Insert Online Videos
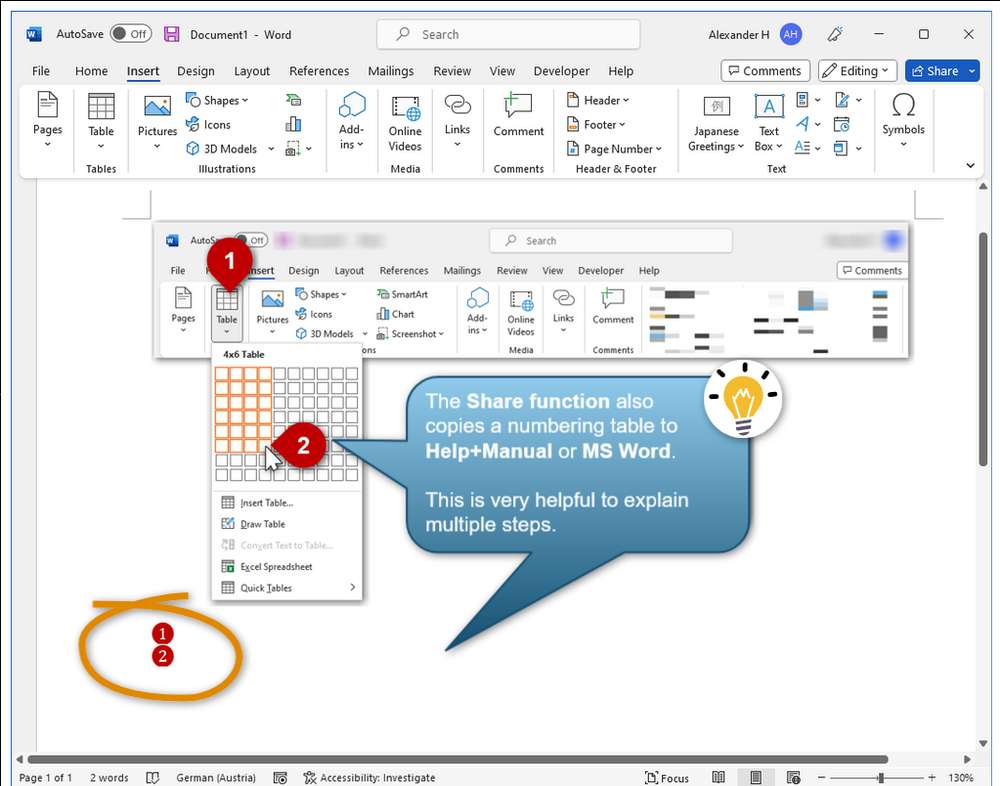This screenshot has height=786, width=1000. coord(405,123)
